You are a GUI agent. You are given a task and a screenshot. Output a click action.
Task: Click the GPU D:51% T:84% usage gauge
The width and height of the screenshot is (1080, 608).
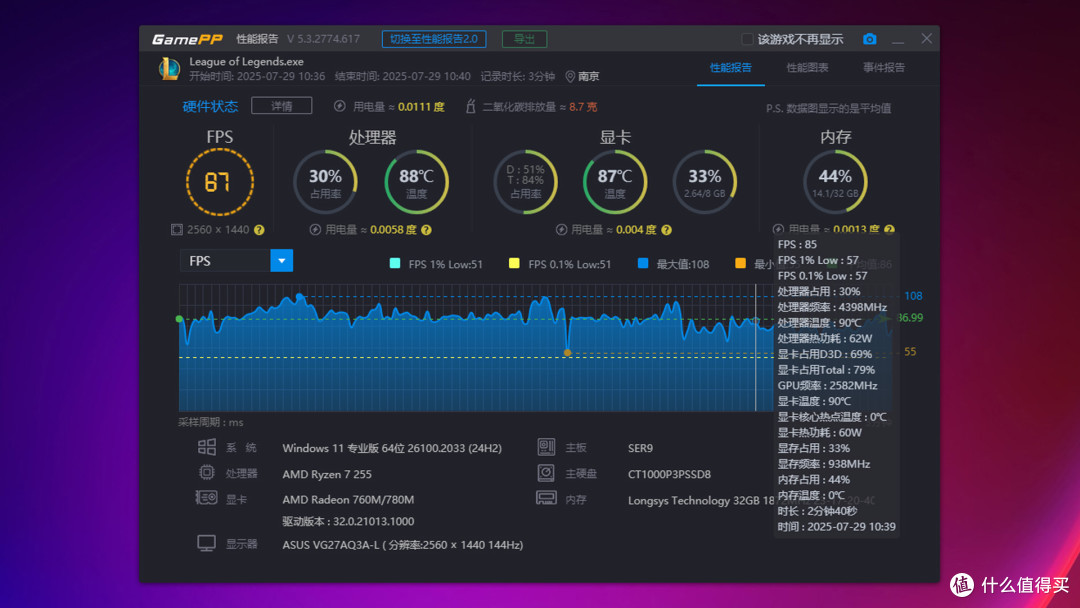pyautogui.click(x=526, y=182)
